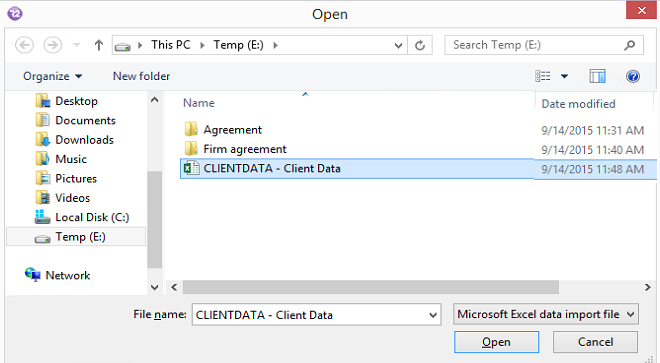Click the Open button
This screenshot has width=660, height=363.
click(496, 342)
